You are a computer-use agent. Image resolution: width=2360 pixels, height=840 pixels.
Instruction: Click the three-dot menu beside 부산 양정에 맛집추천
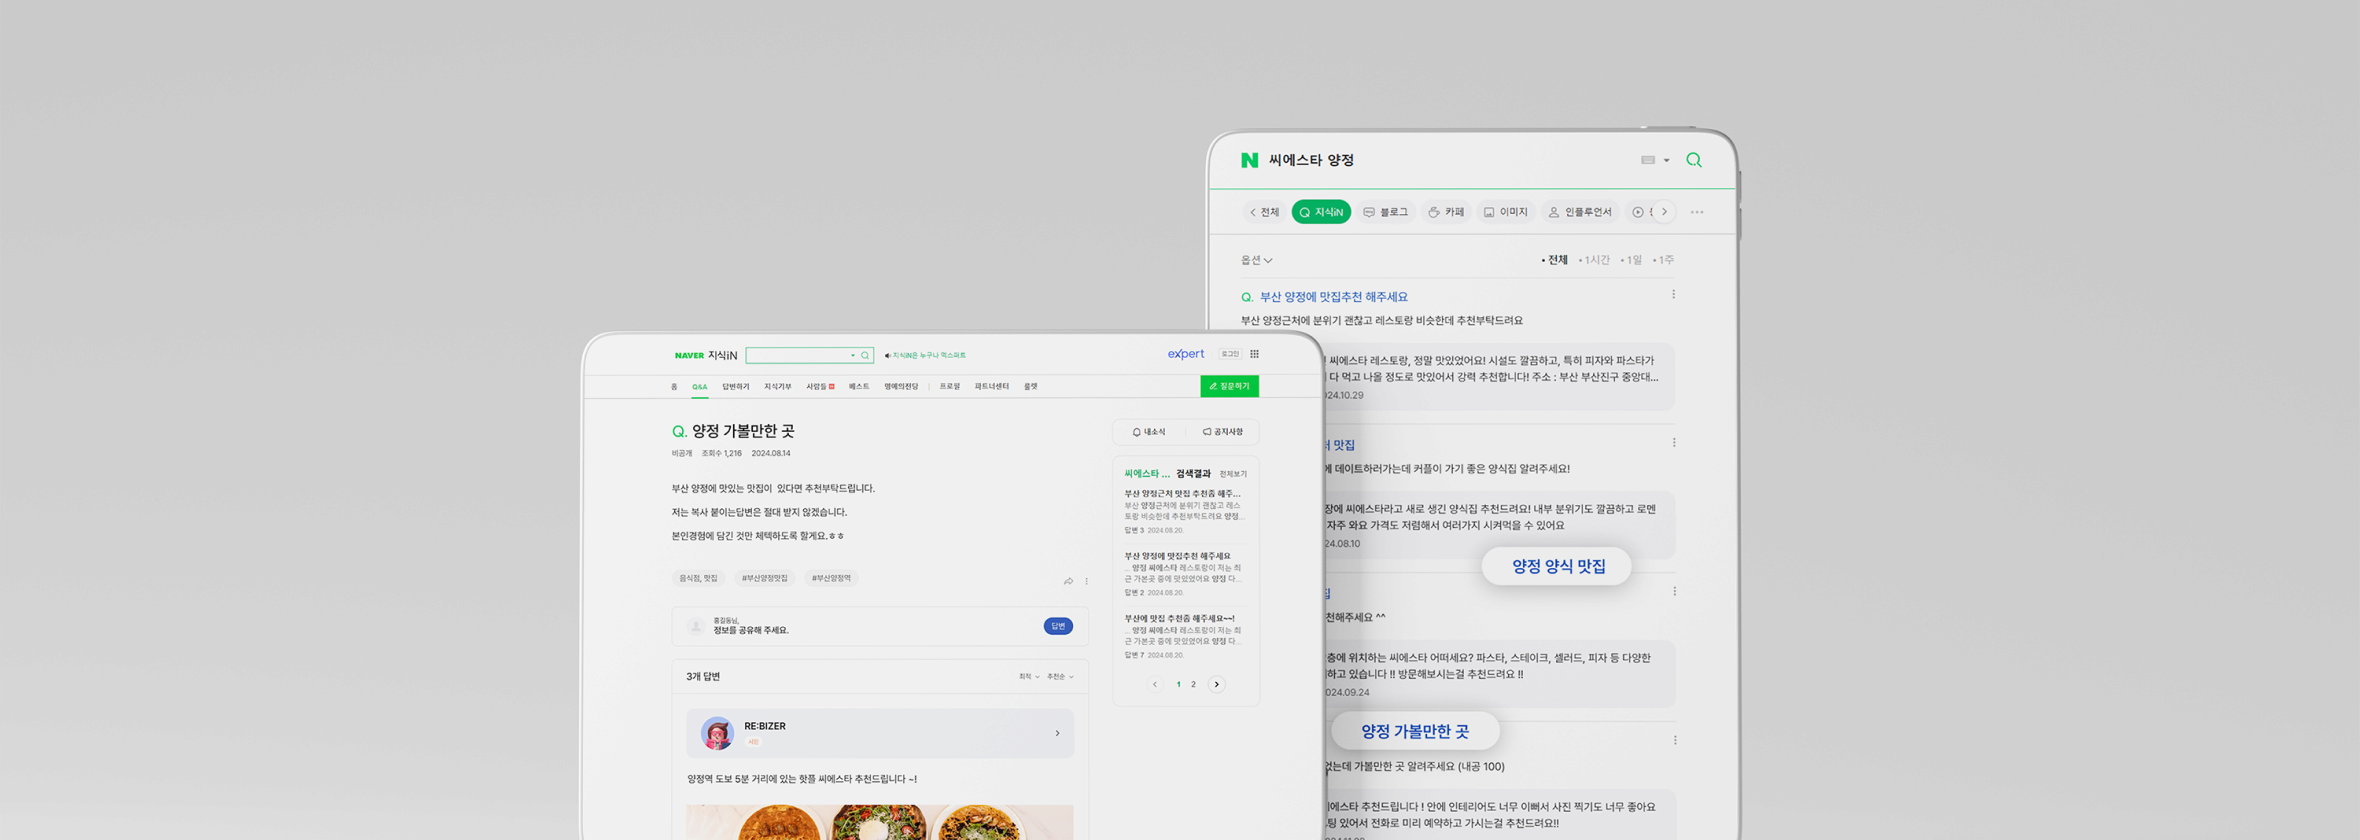[x=1673, y=295]
